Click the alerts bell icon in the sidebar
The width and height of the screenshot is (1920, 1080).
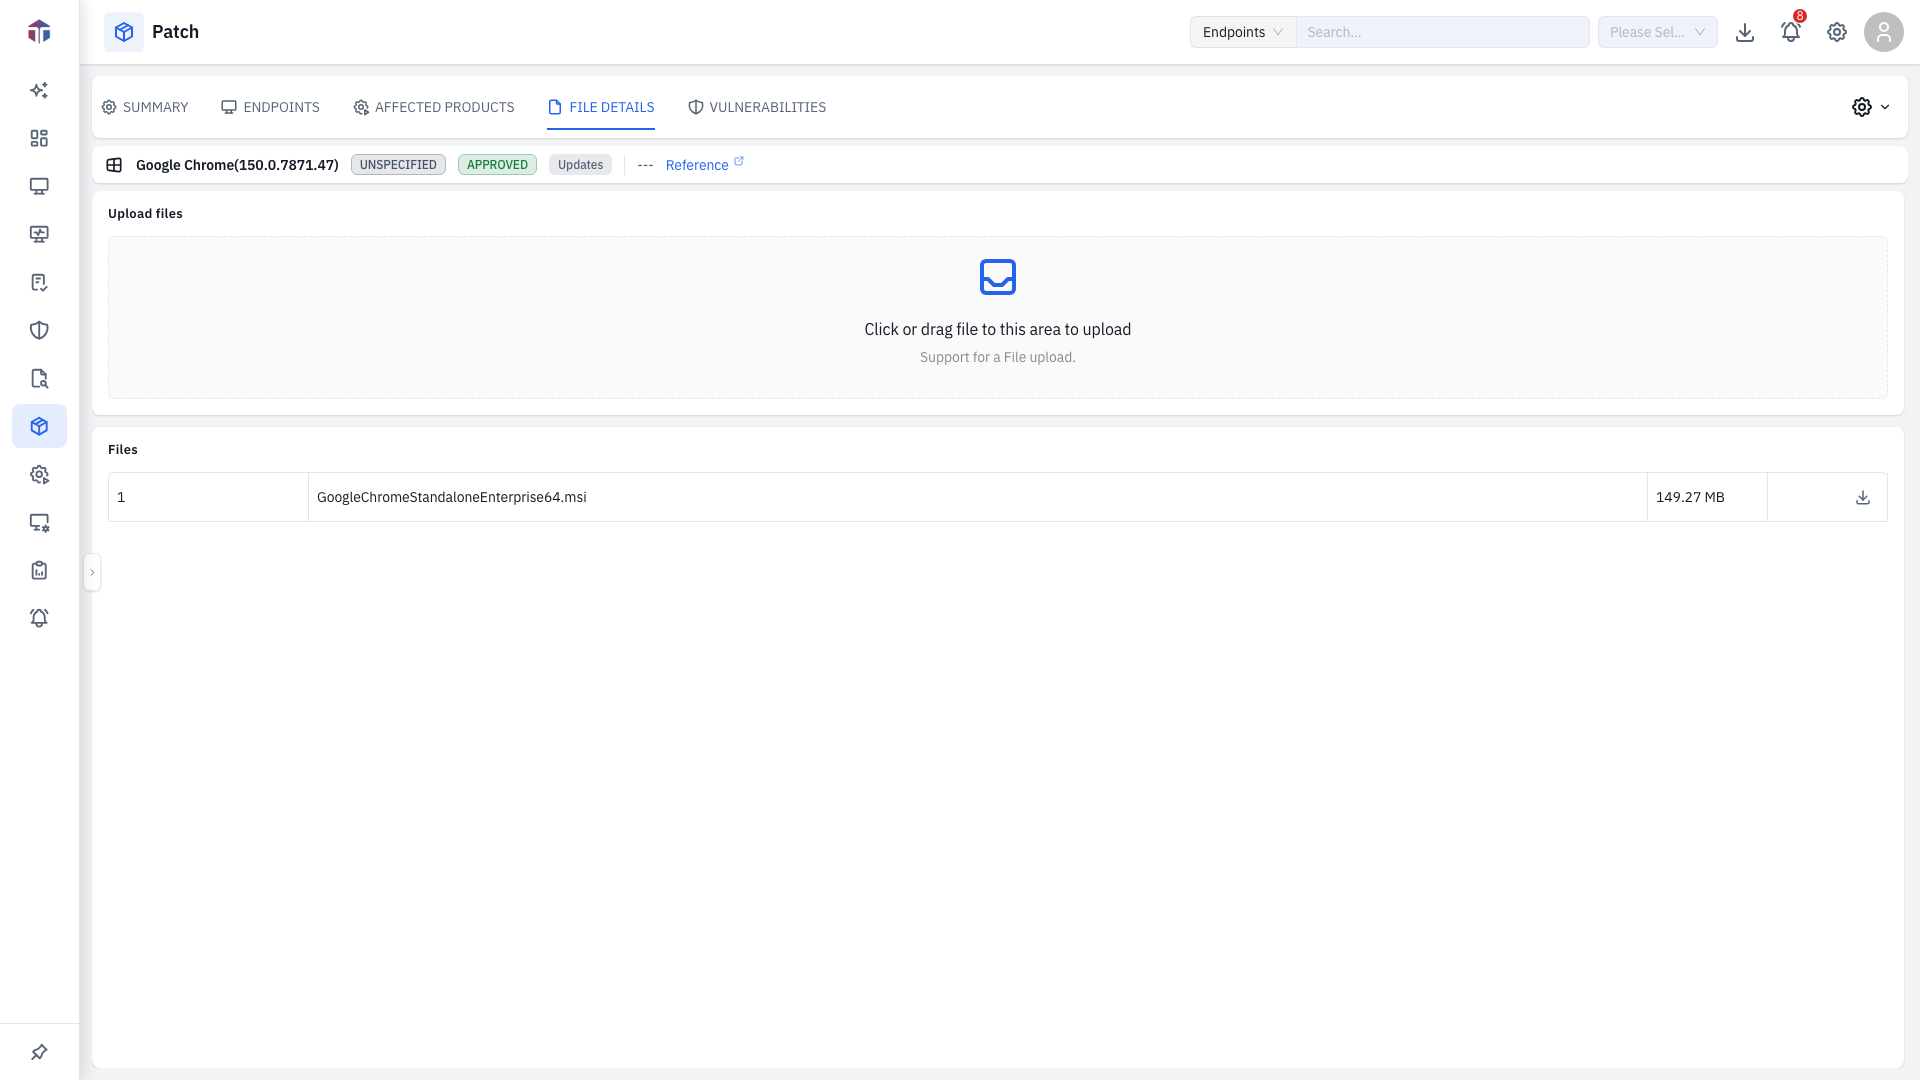[39, 618]
